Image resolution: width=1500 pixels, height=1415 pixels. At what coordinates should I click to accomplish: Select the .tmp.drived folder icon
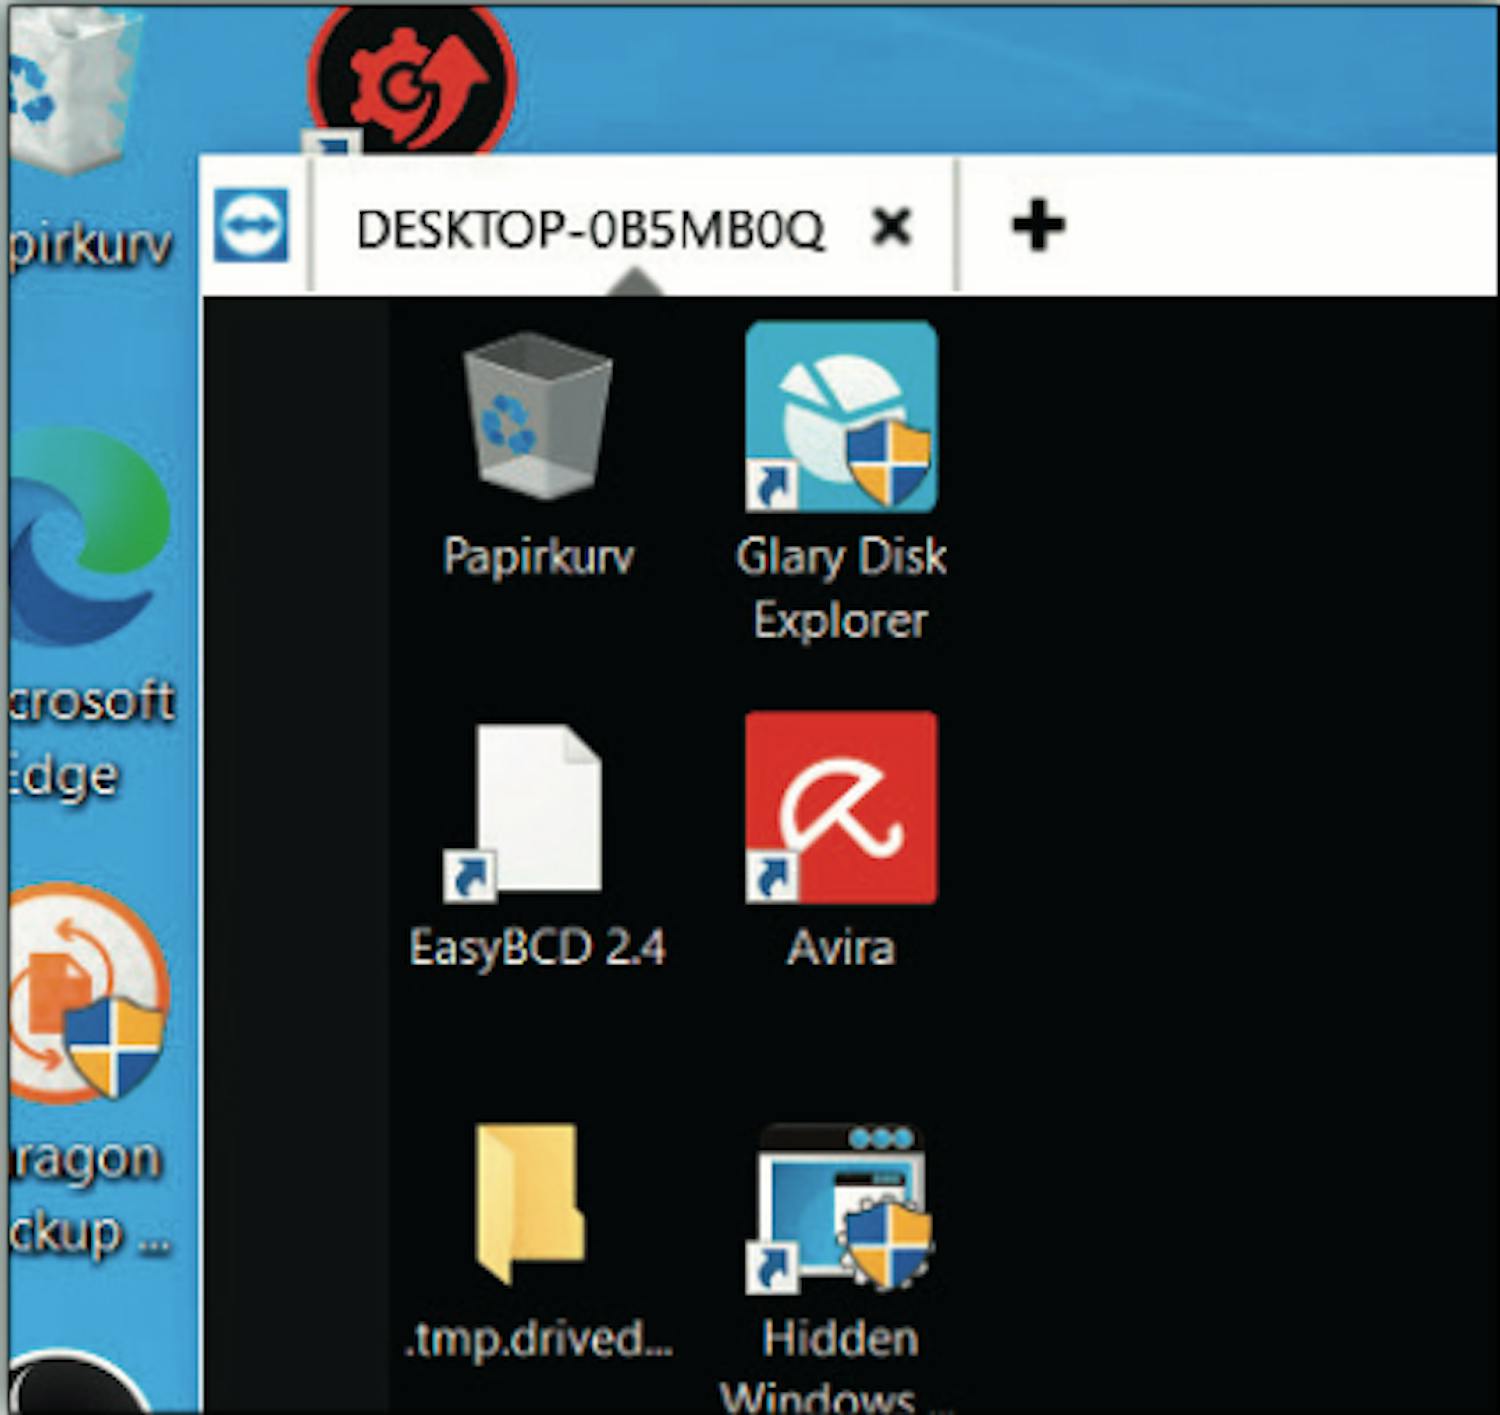(x=532, y=1203)
